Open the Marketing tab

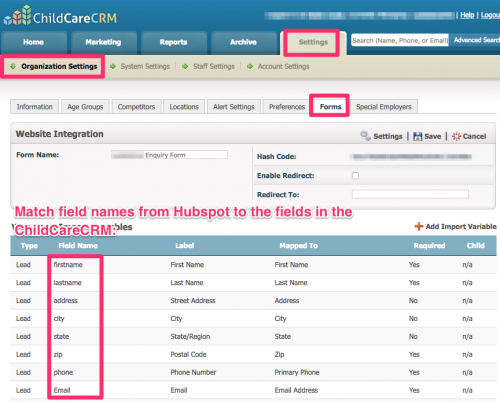(103, 42)
